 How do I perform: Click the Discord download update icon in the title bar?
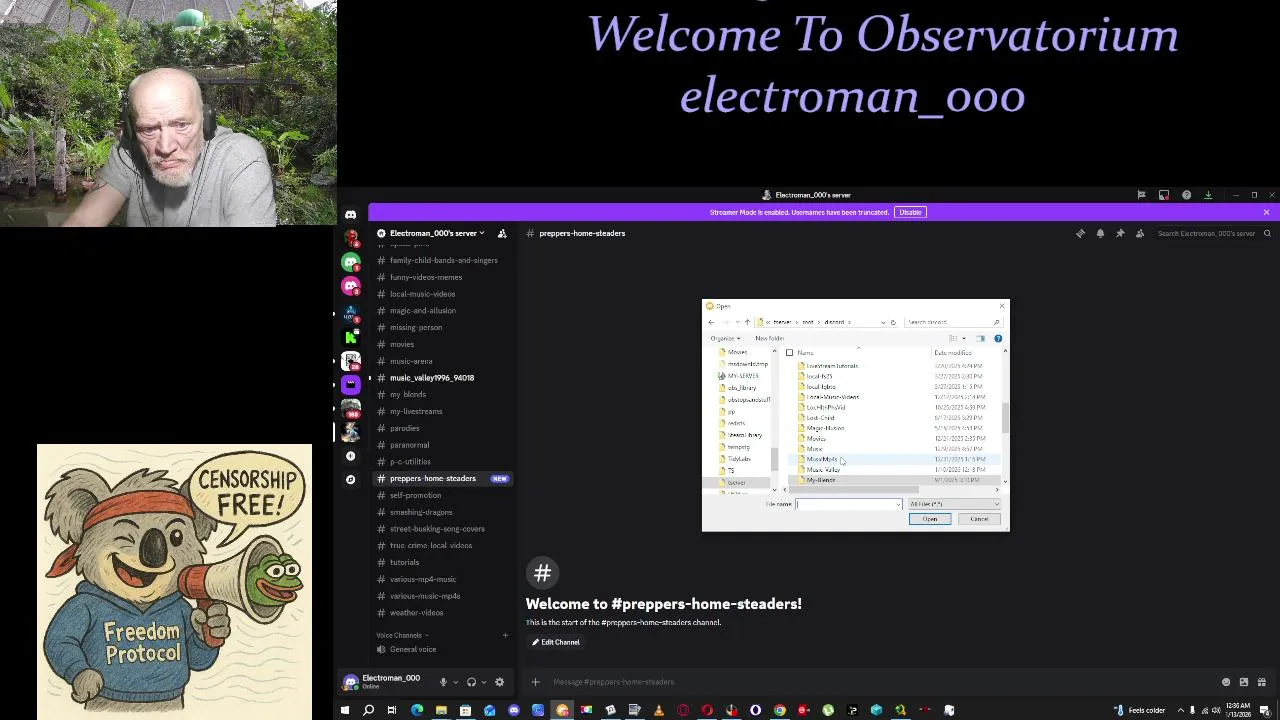coord(1208,195)
